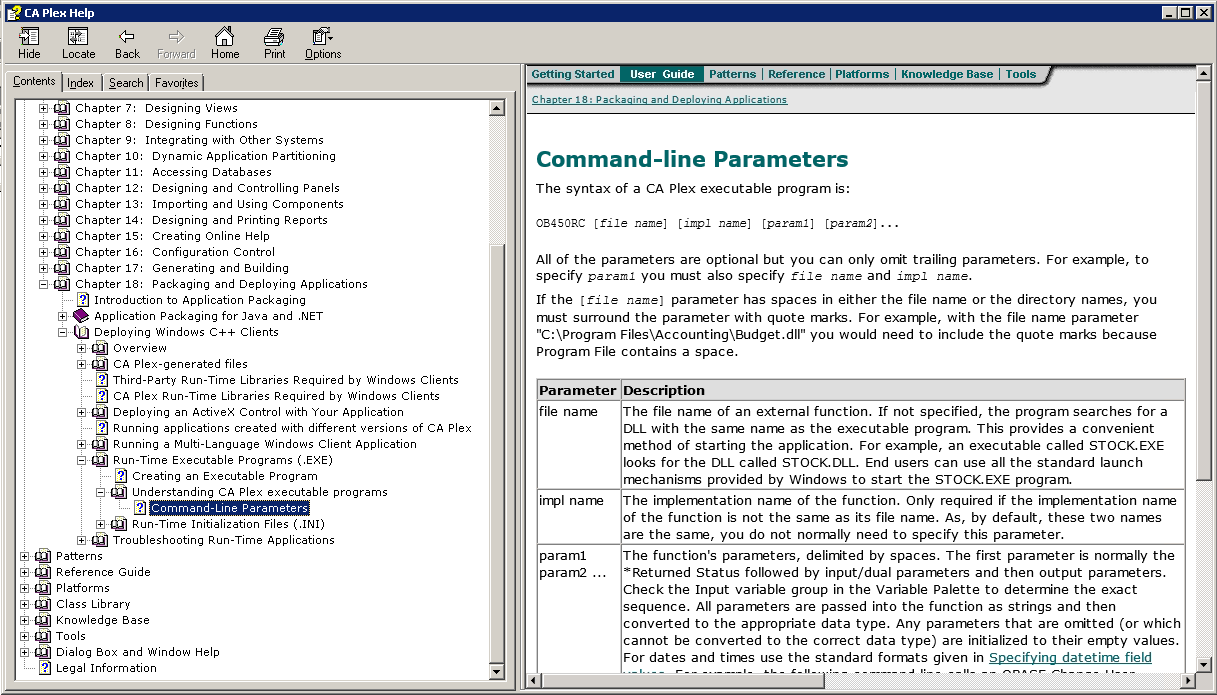The height and width of the screenshot is (695, 1217).
Task: Click content pane horizontal scroll-right arrow
Action: (x=1188, y=681)
